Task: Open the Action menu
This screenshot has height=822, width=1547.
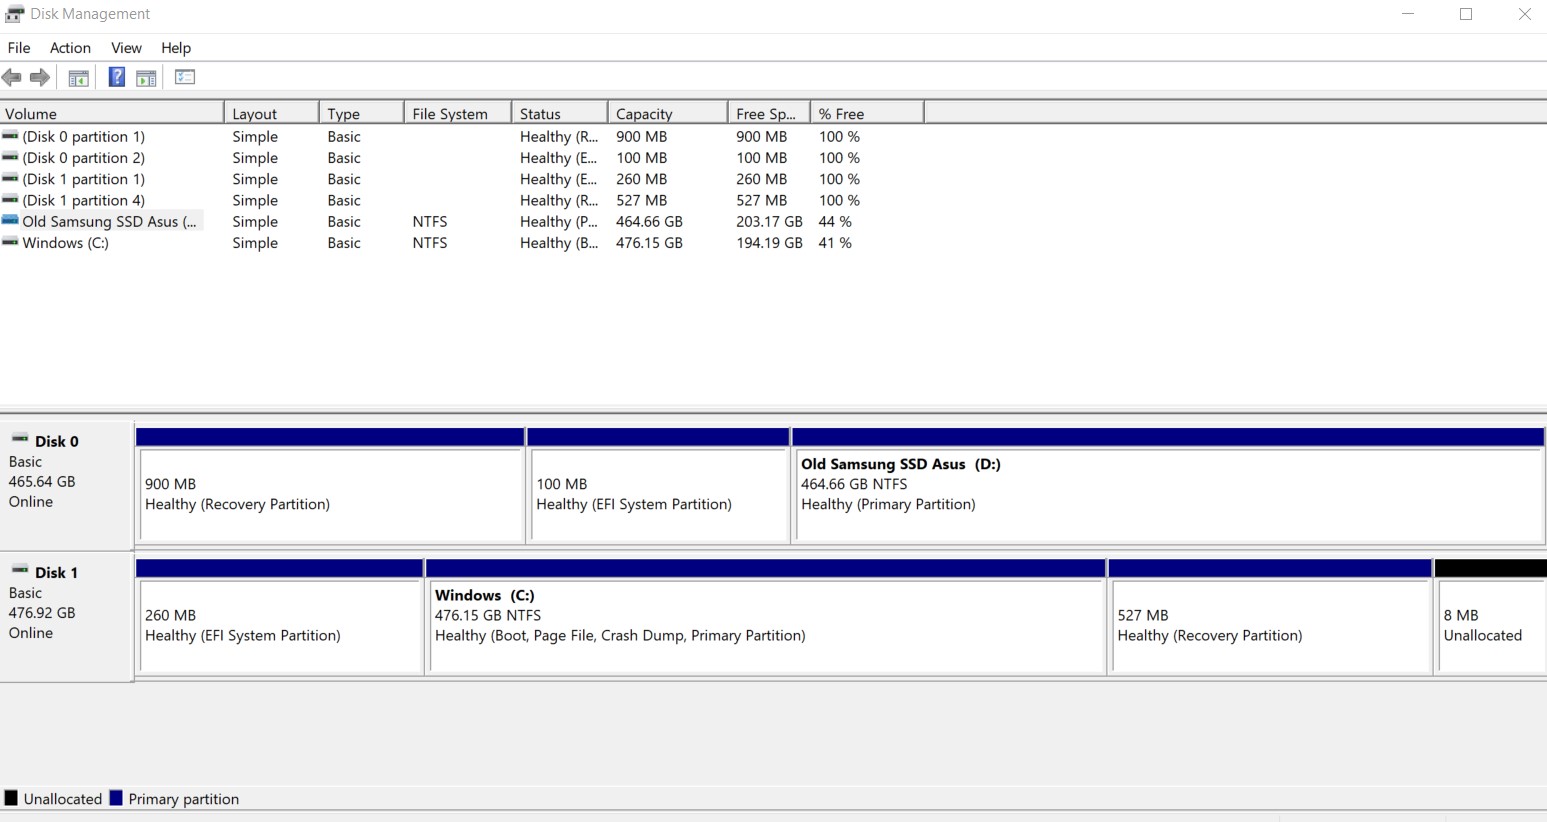Action: 70,48
